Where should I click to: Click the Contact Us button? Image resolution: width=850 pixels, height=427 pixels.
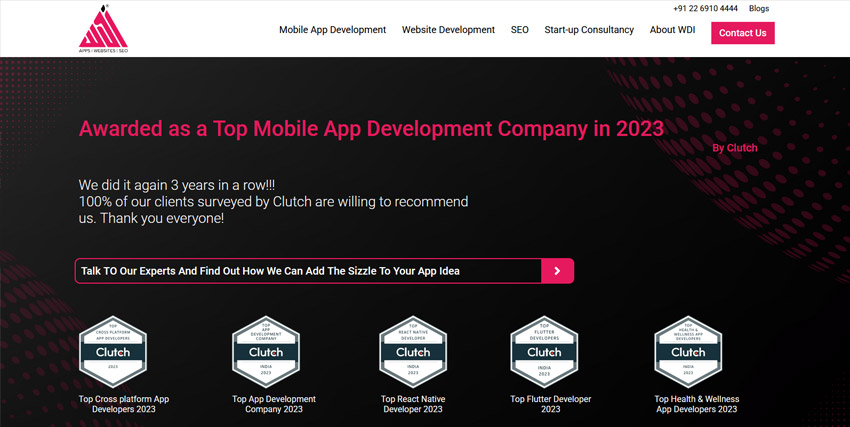pyautogui.click(x=743, y=33)
